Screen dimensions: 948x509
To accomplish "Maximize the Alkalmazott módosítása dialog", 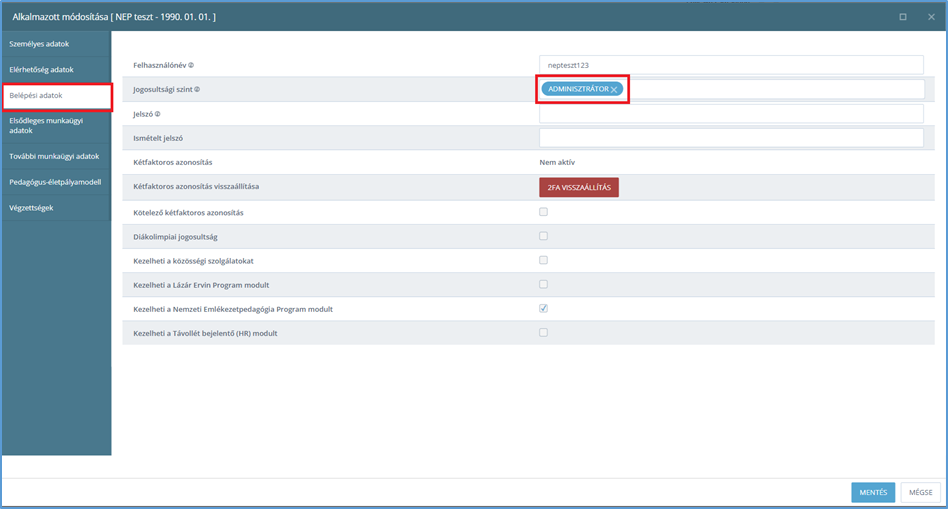I will click(x=903, y=17).
